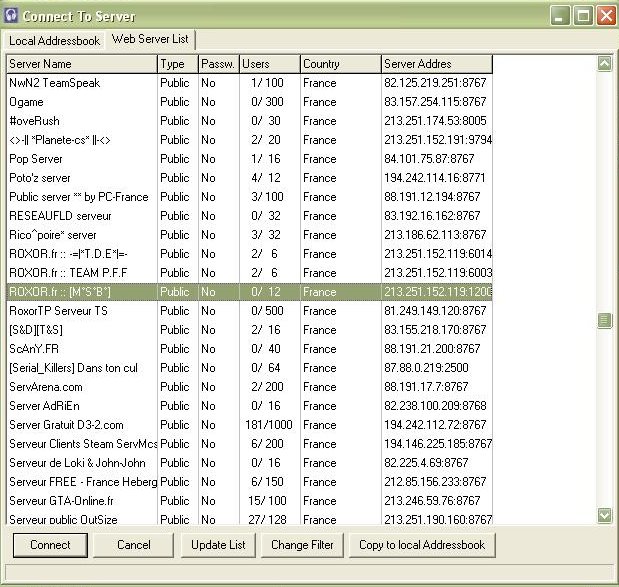Screen dimensions: 619x587
Task: Sort by Server Name column header
Action: tap(82, 64)
